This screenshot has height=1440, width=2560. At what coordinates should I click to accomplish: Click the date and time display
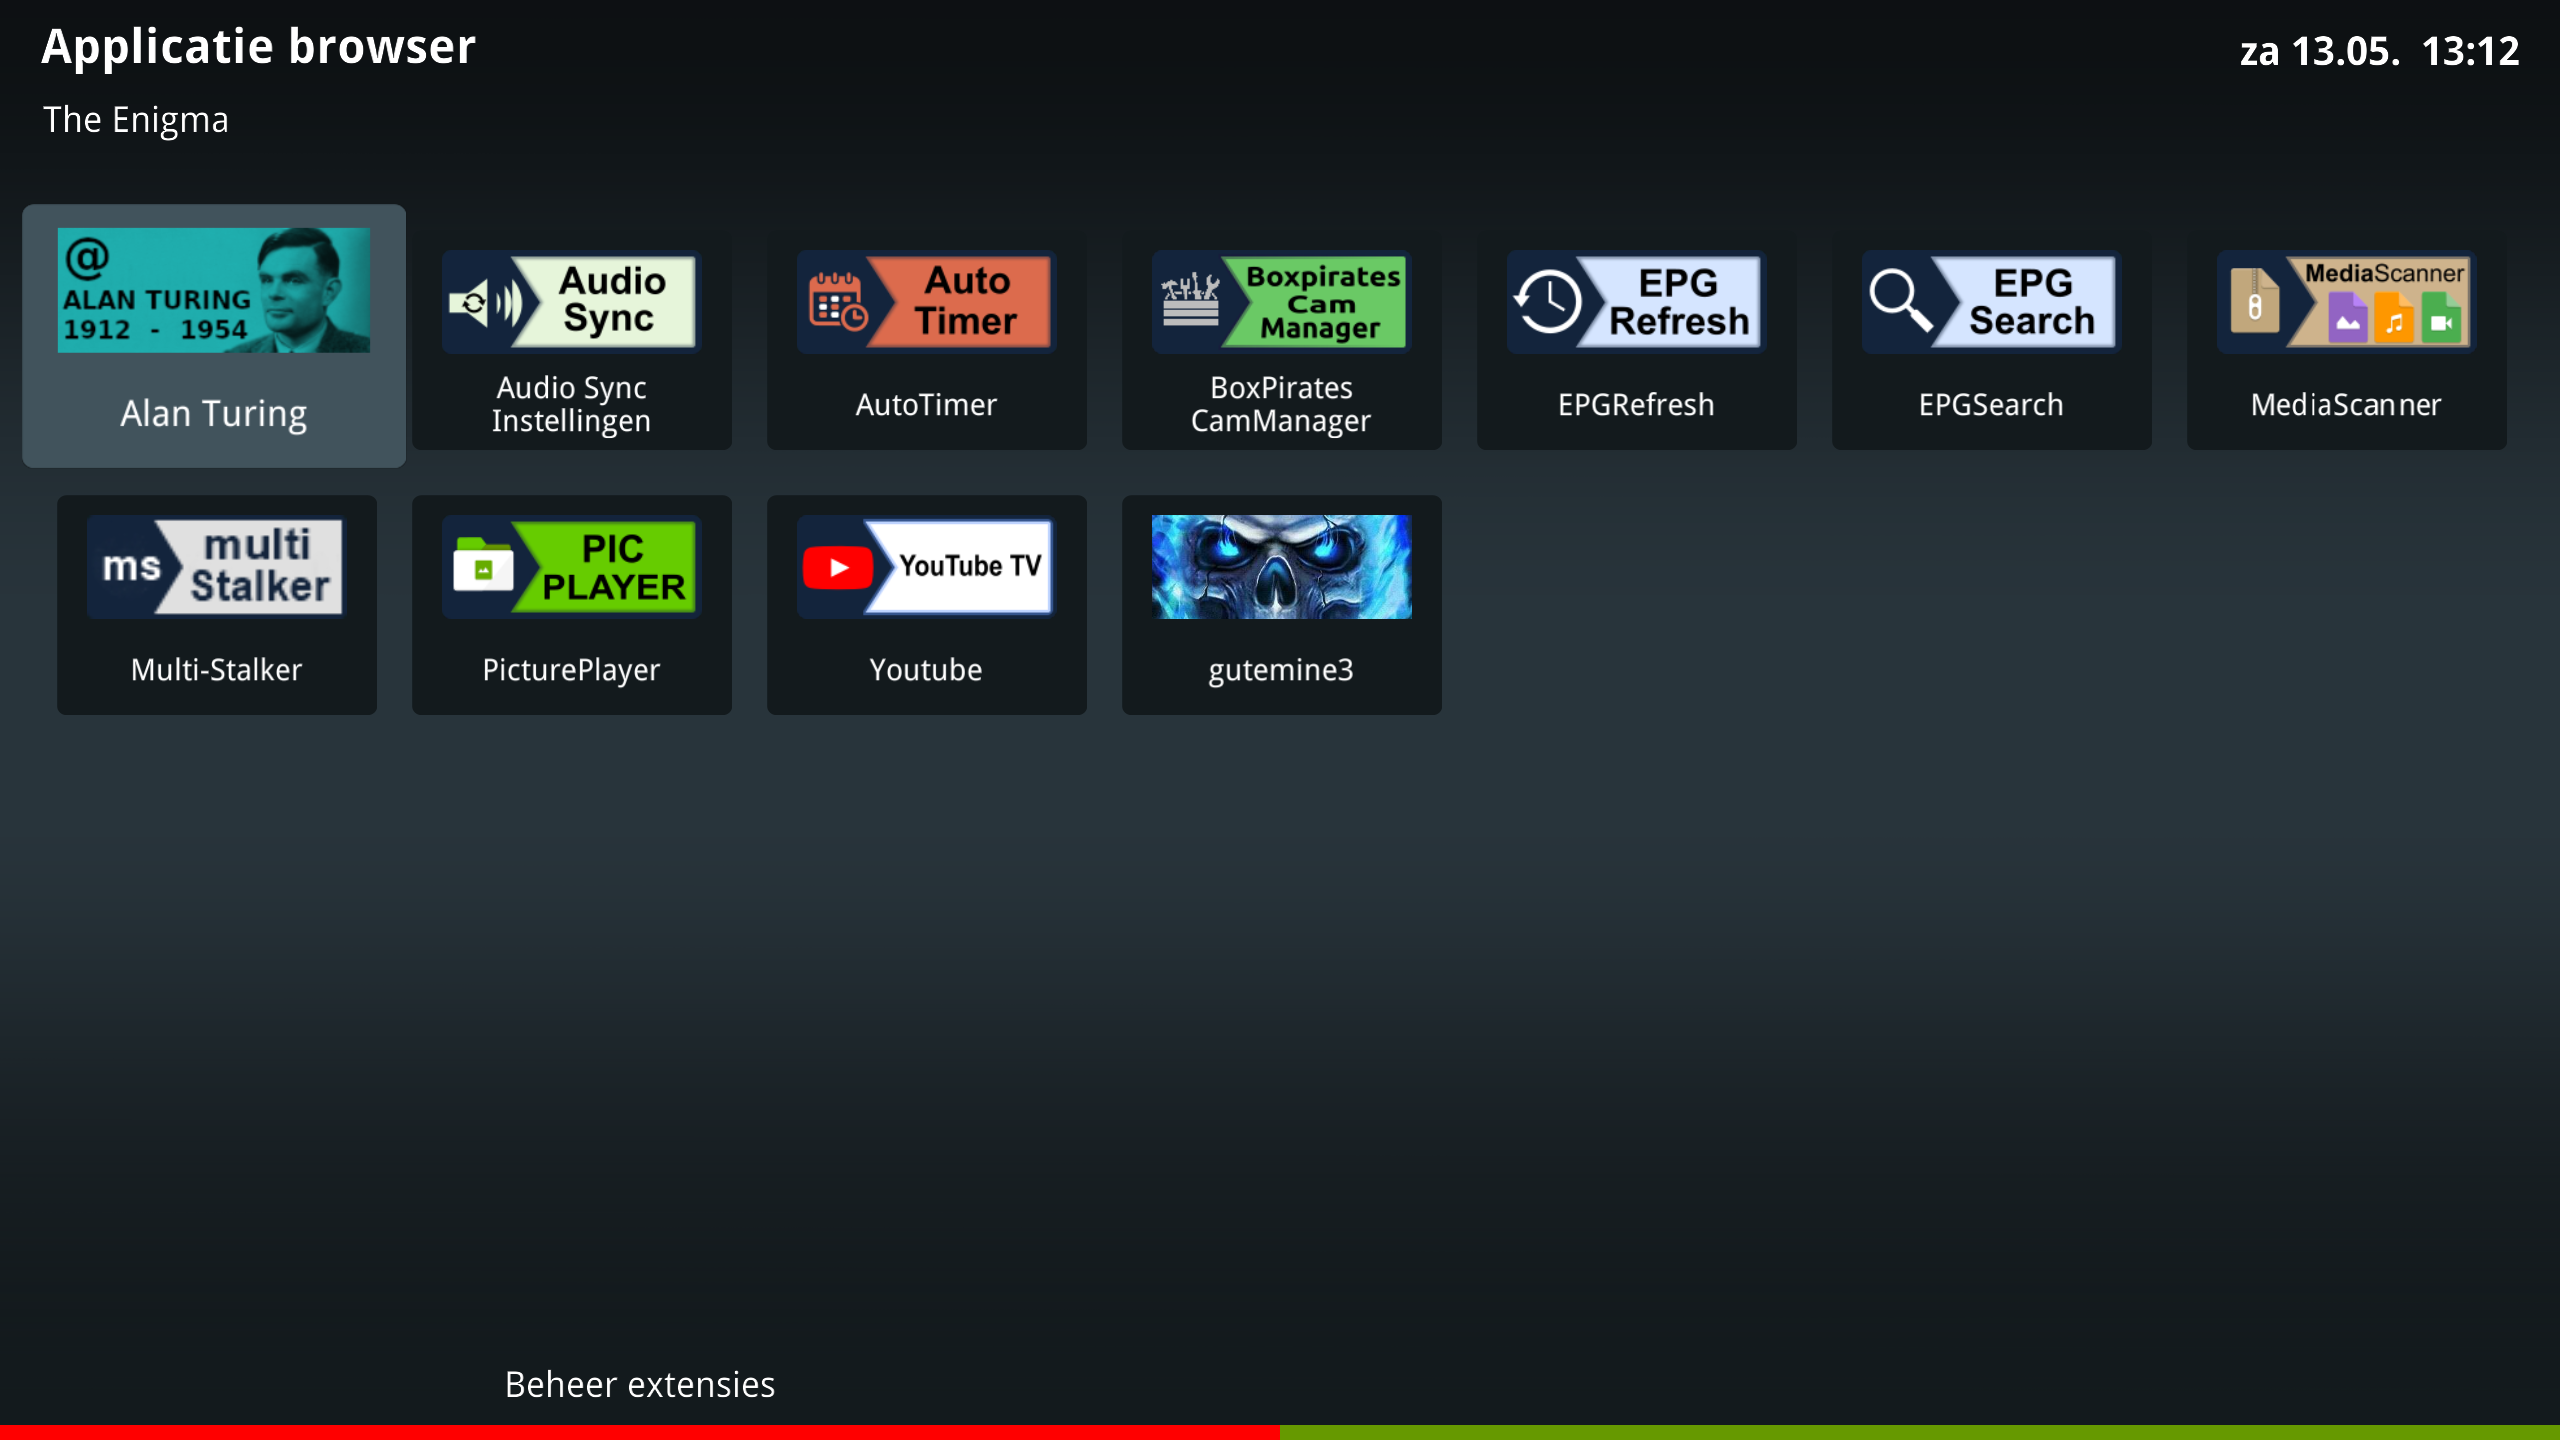tap(2379, 51)
